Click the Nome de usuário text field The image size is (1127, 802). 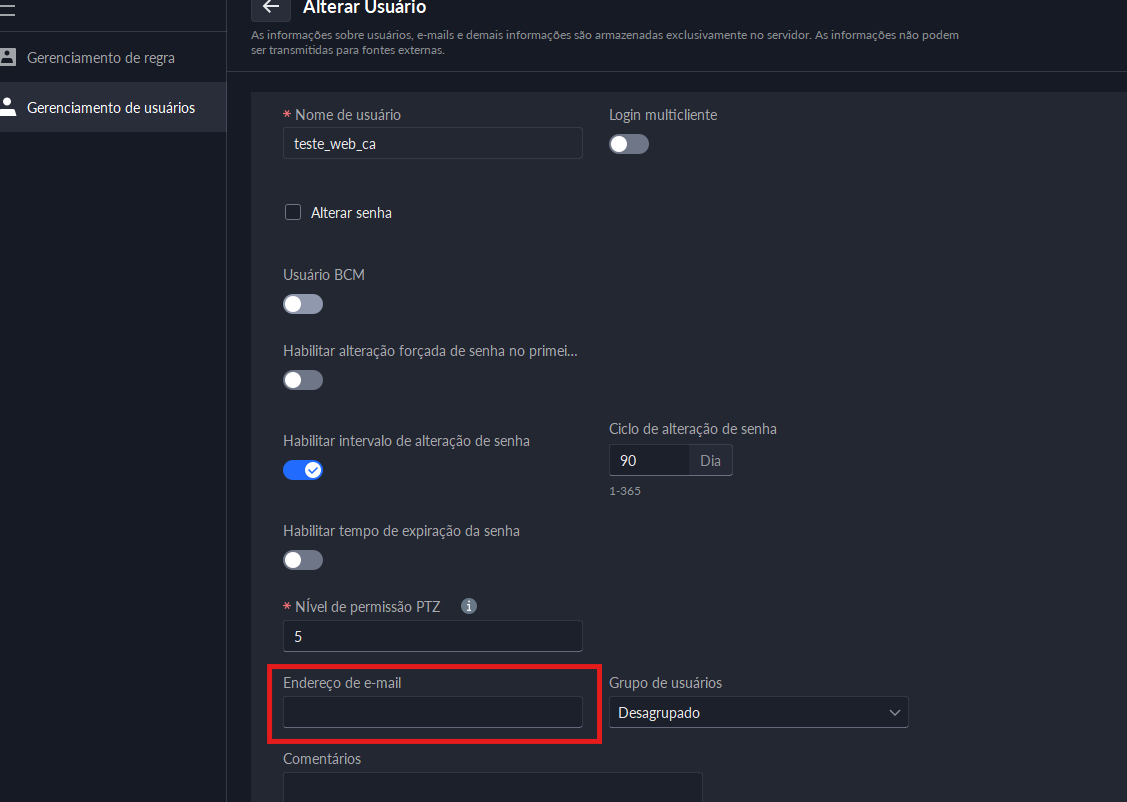[x=432, y=143]
